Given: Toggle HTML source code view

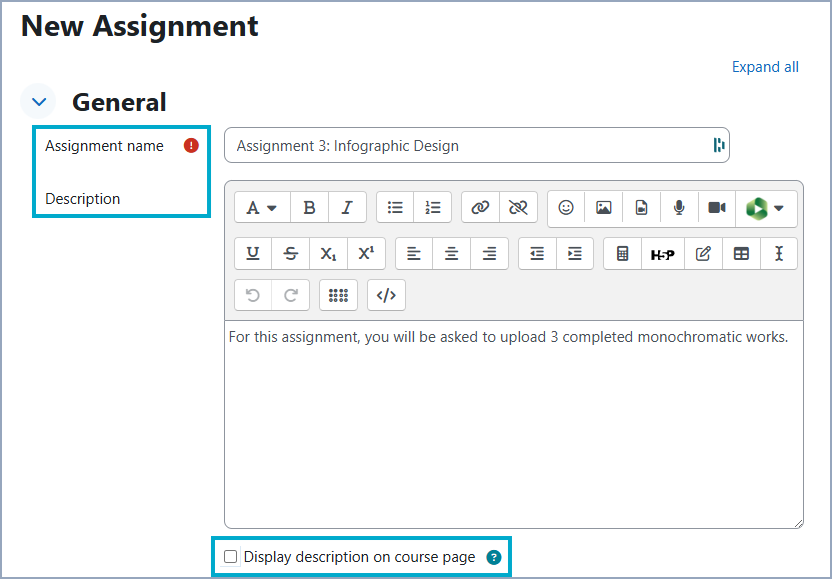Looking at the screenshot, I should 386,294.
